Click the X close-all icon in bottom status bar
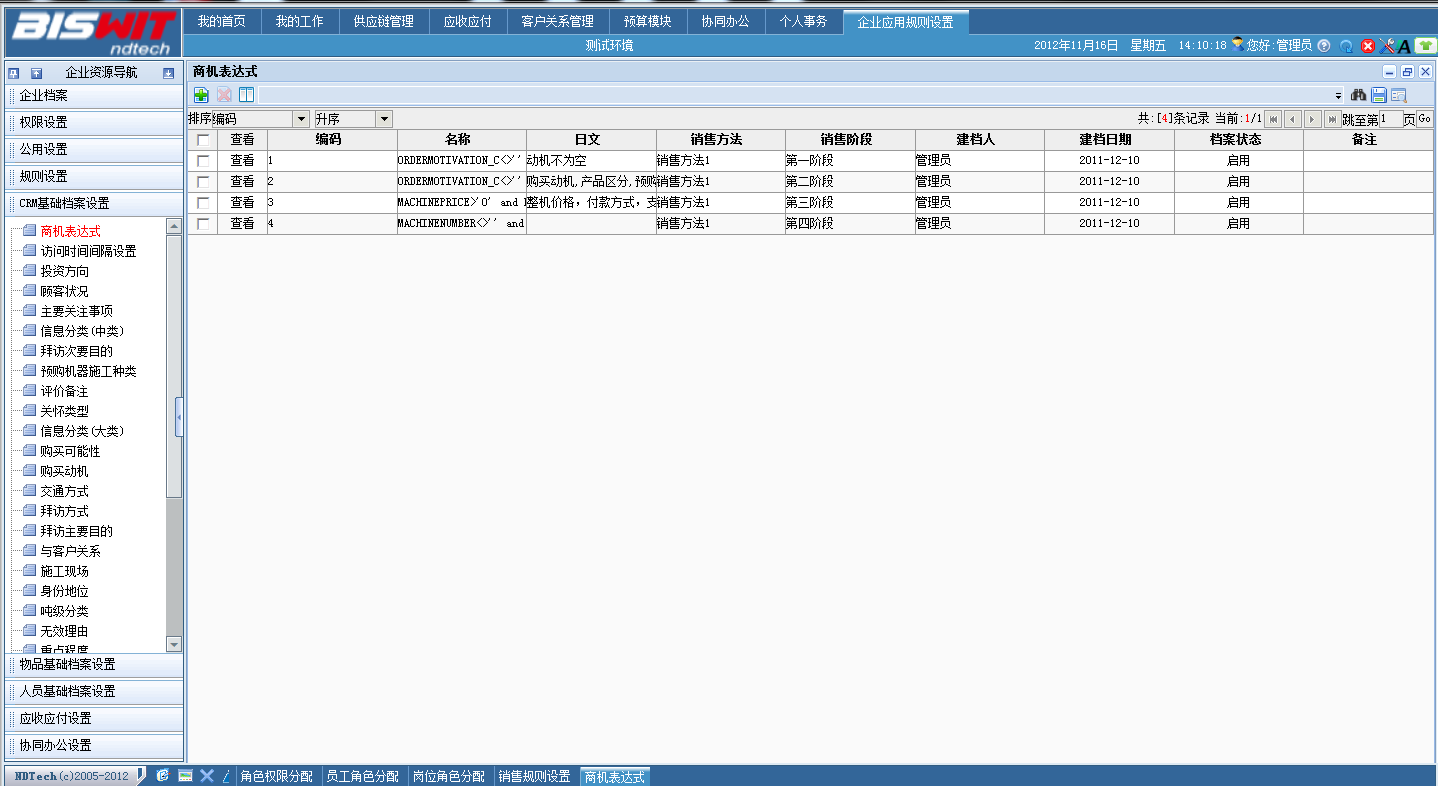 pyautogui.click(x=207, y=776)
